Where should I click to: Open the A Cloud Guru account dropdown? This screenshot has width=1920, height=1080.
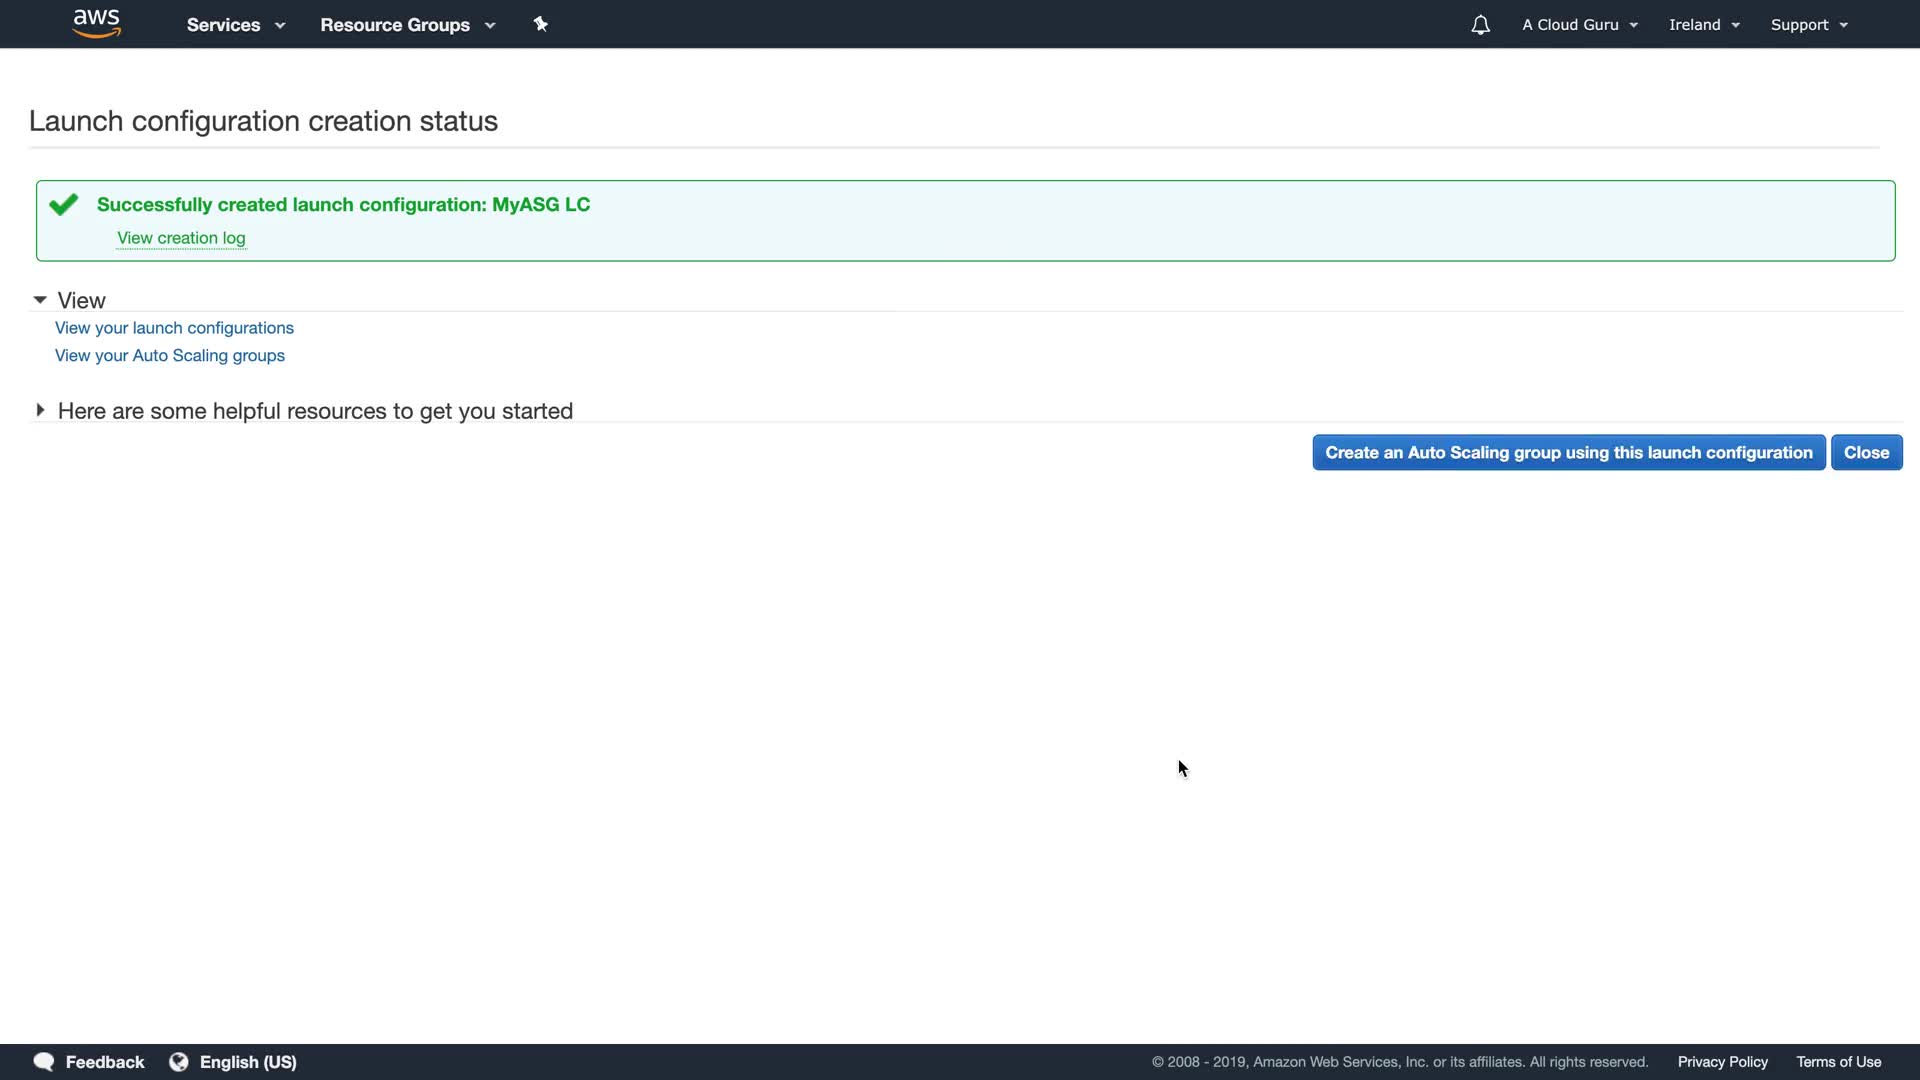click(1579, 25)
